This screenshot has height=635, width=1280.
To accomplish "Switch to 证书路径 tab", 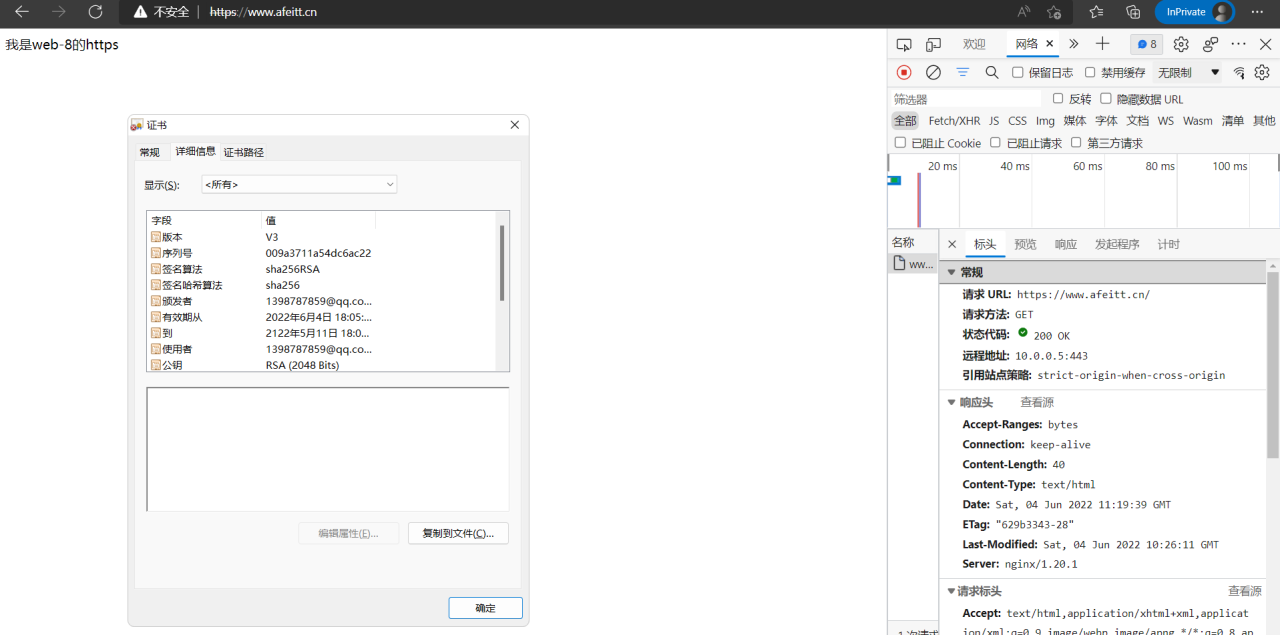I will tap(243, 152).
